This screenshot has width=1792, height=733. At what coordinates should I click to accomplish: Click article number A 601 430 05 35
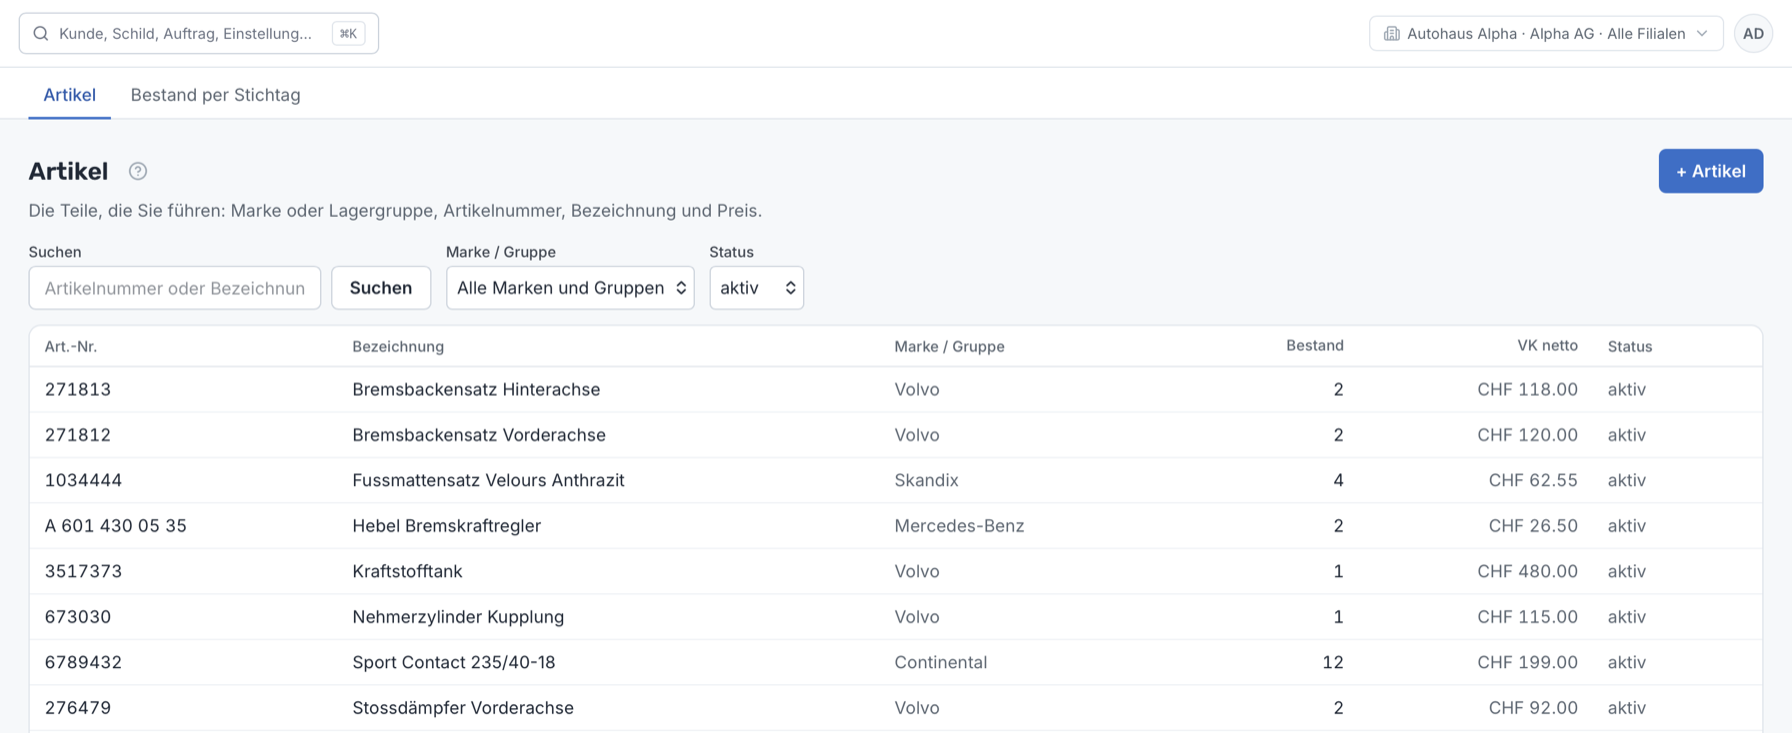click(x=116, y=526)
